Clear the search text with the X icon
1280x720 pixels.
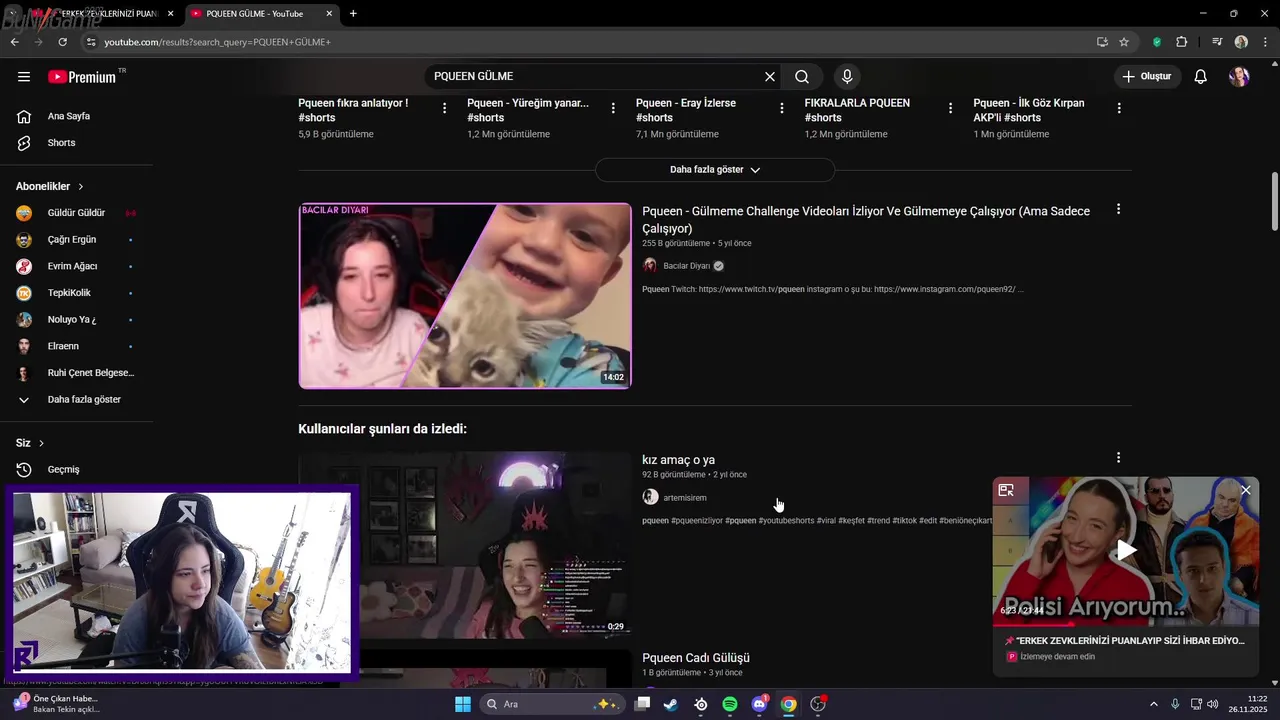770,77
